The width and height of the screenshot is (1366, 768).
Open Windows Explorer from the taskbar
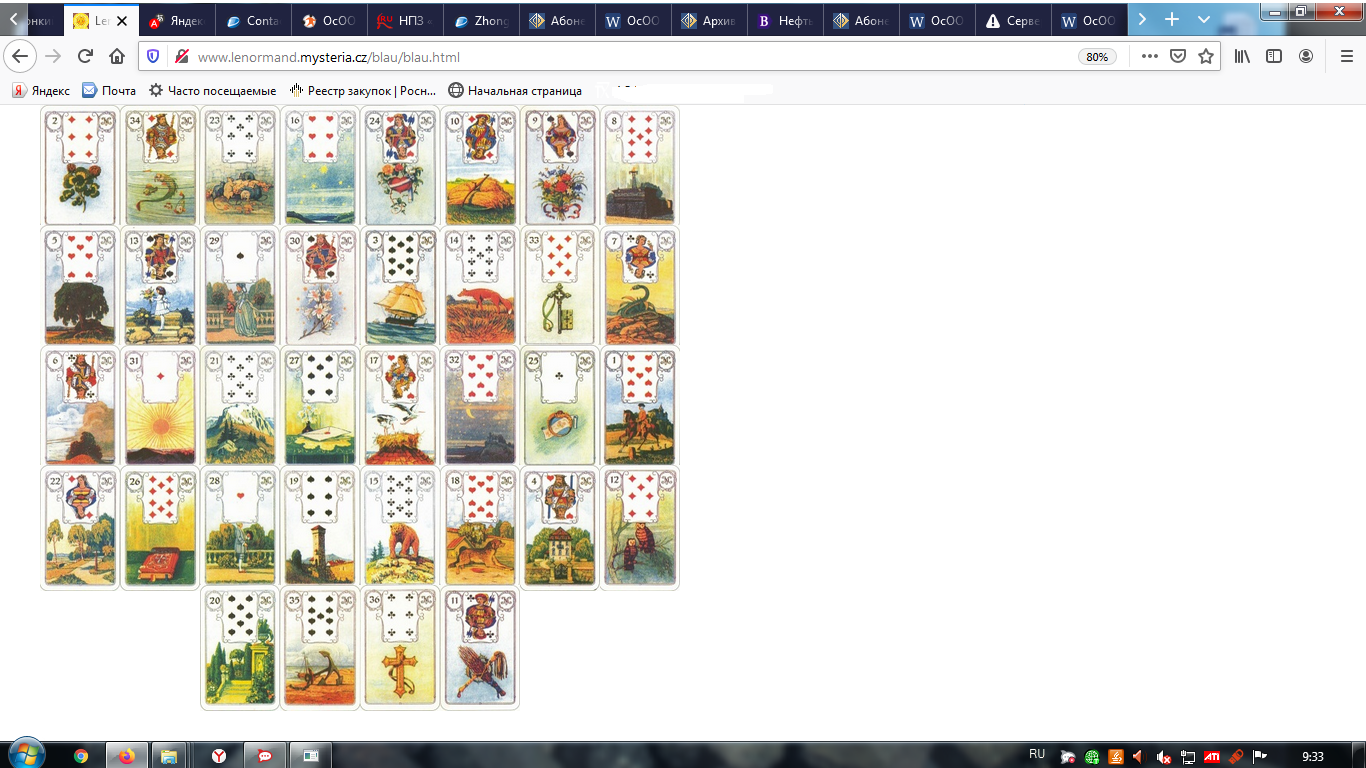169,756
